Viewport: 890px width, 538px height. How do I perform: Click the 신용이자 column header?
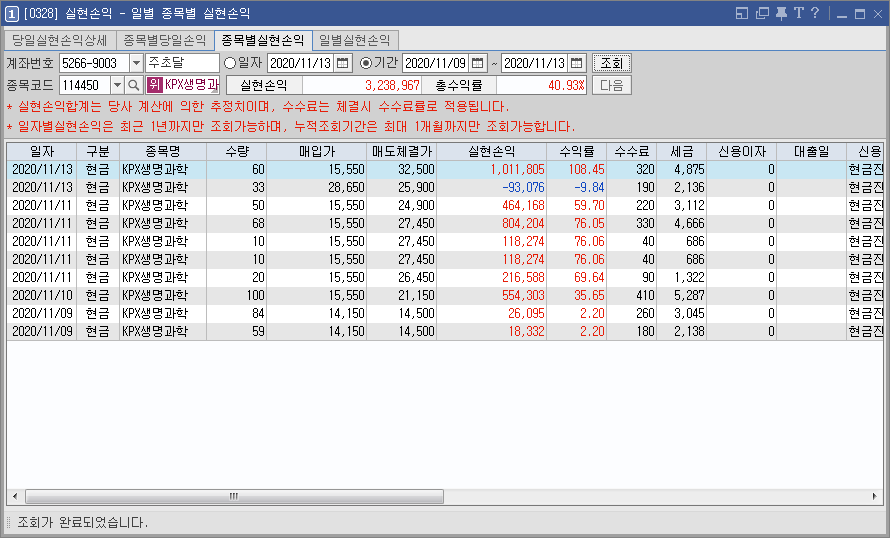(742, 152)
